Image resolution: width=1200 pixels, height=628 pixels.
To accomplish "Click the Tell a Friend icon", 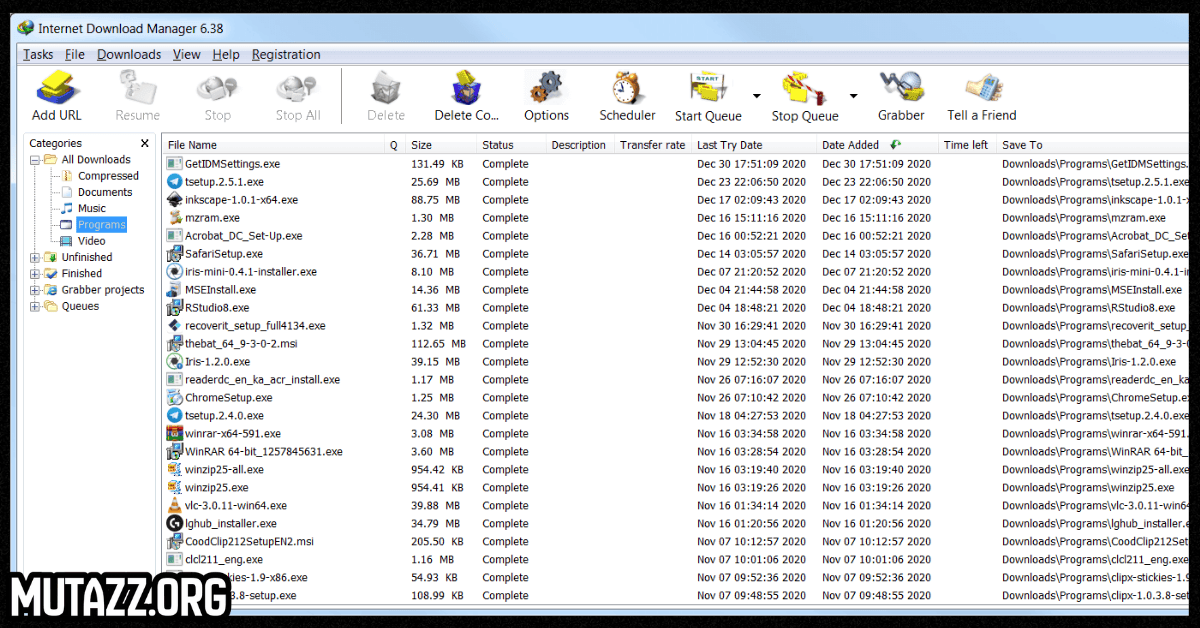I will pos(981,90).
